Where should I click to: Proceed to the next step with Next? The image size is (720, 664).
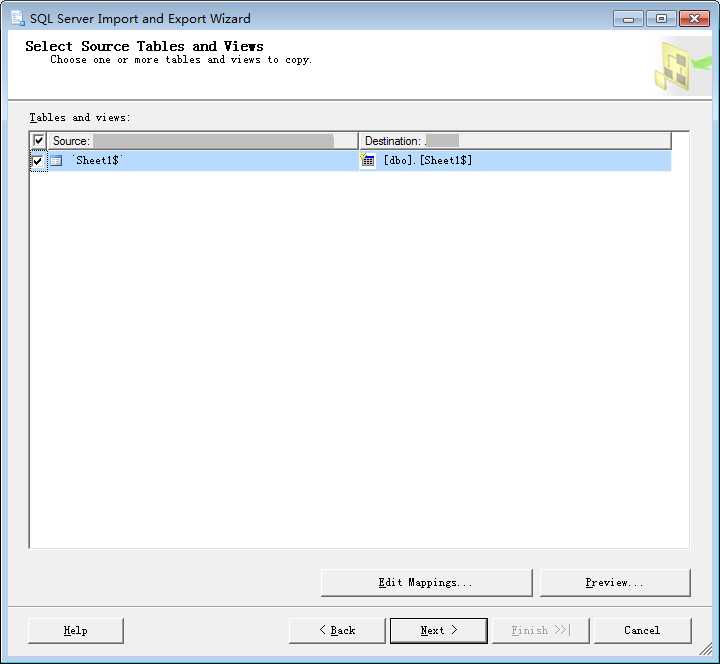click(x=439, y=630)
